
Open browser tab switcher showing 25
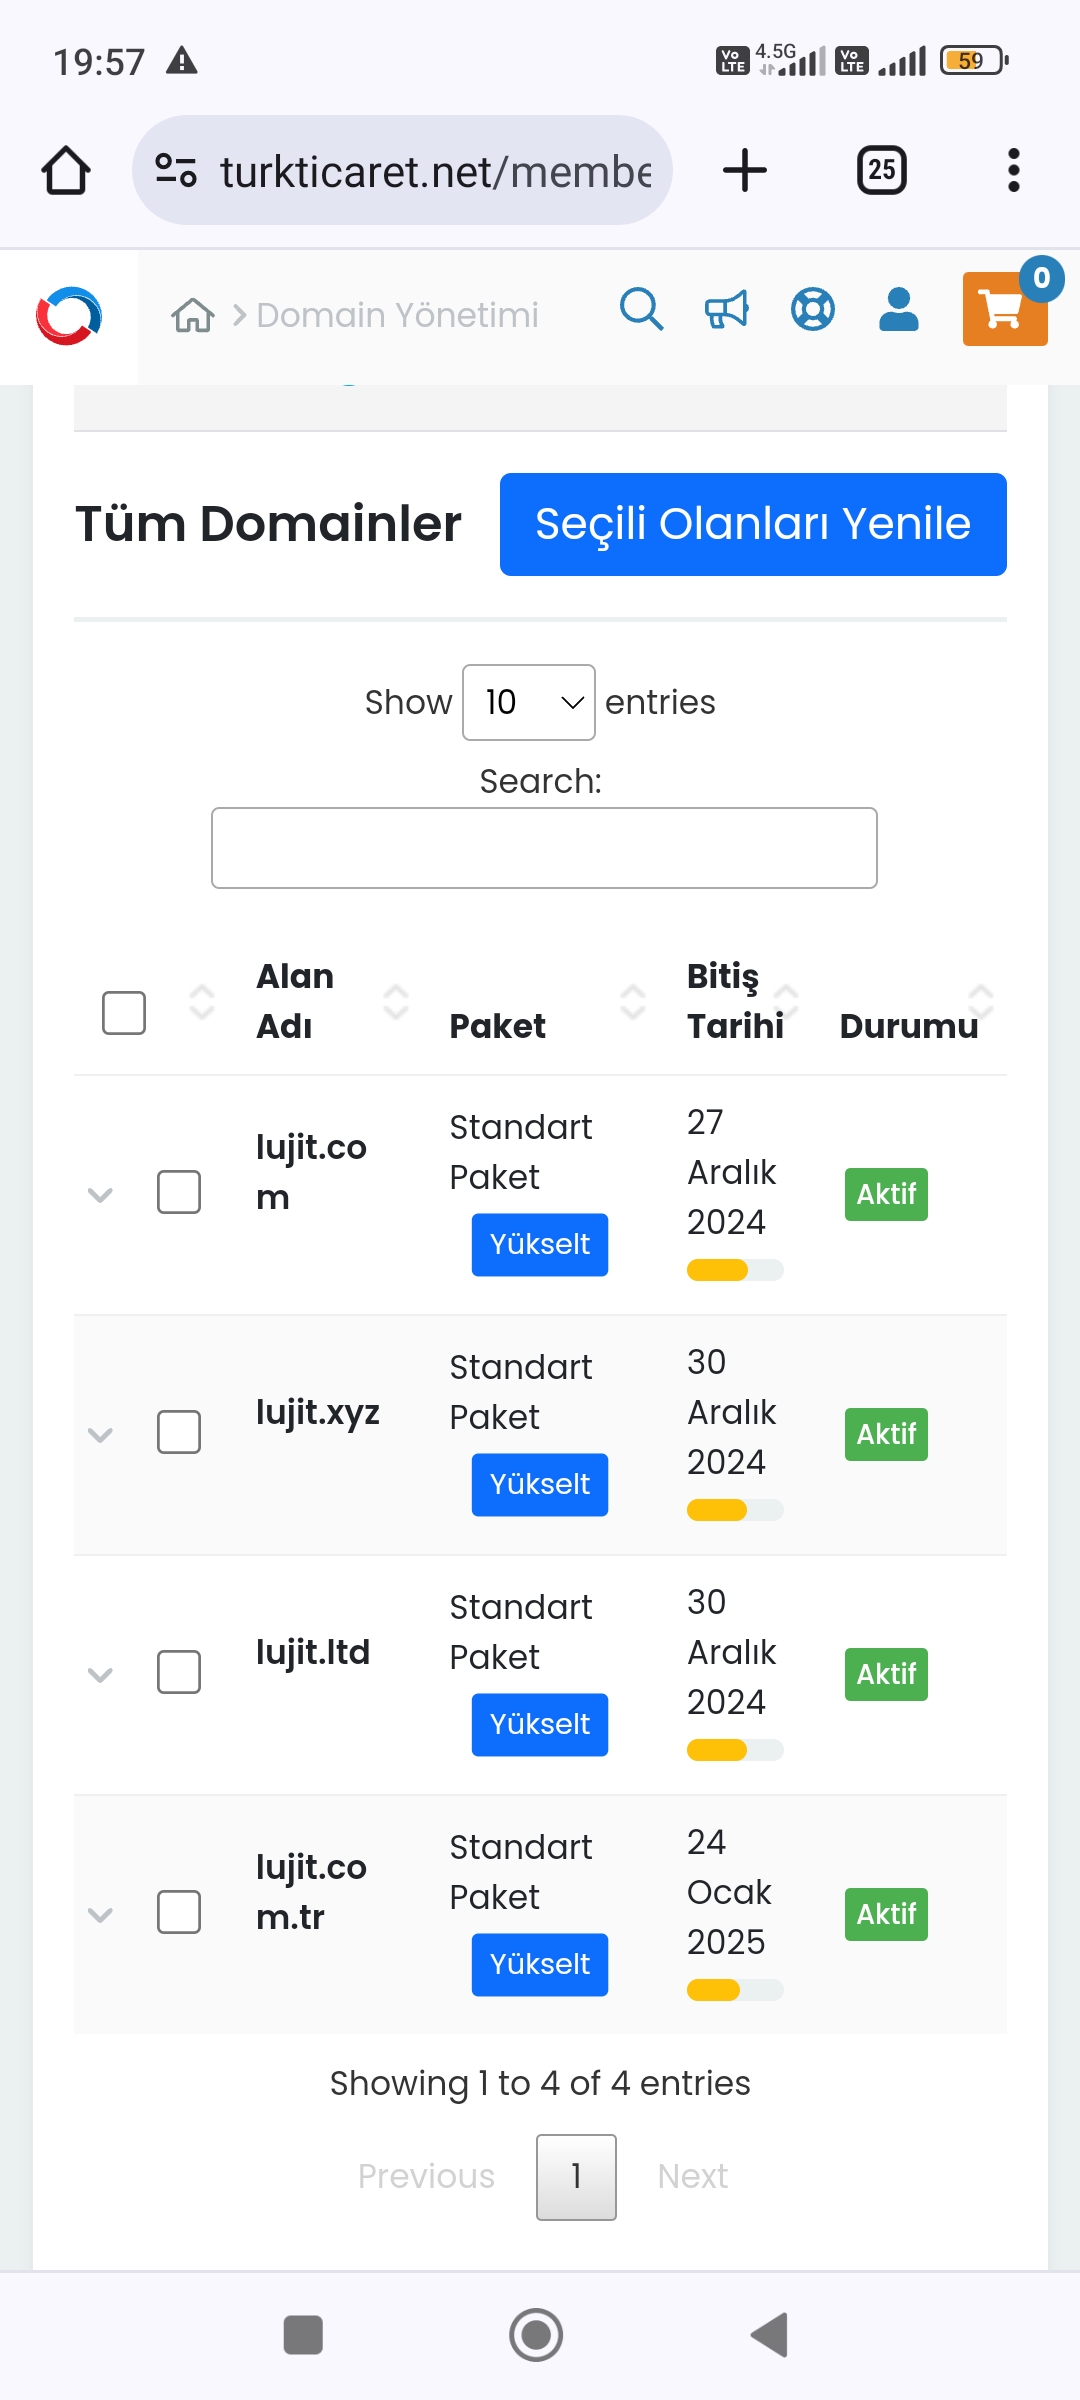pos(882,170)
